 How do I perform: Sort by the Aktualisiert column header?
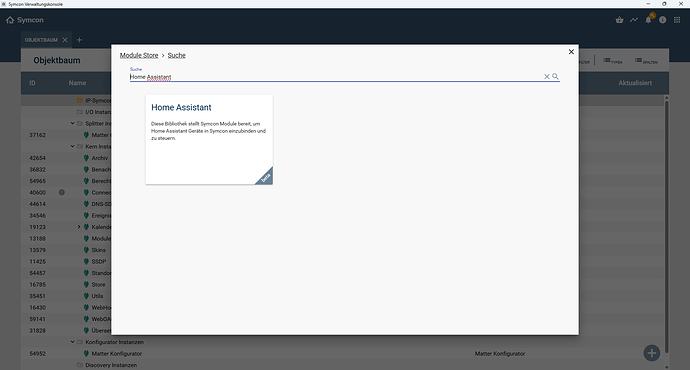click(x=635, y=83)
